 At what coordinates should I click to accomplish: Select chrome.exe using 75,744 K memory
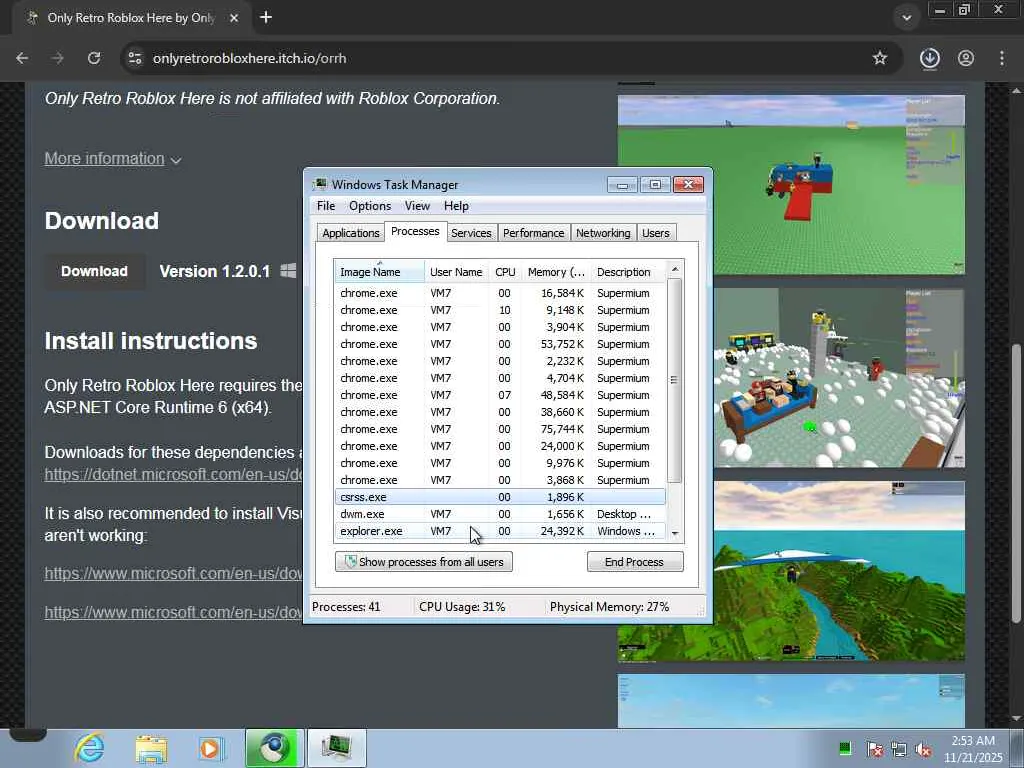[500, 429]
